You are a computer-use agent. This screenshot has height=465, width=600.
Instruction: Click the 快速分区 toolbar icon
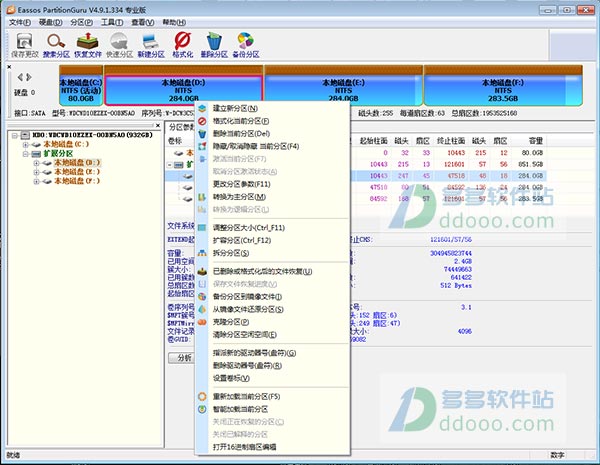119,45
